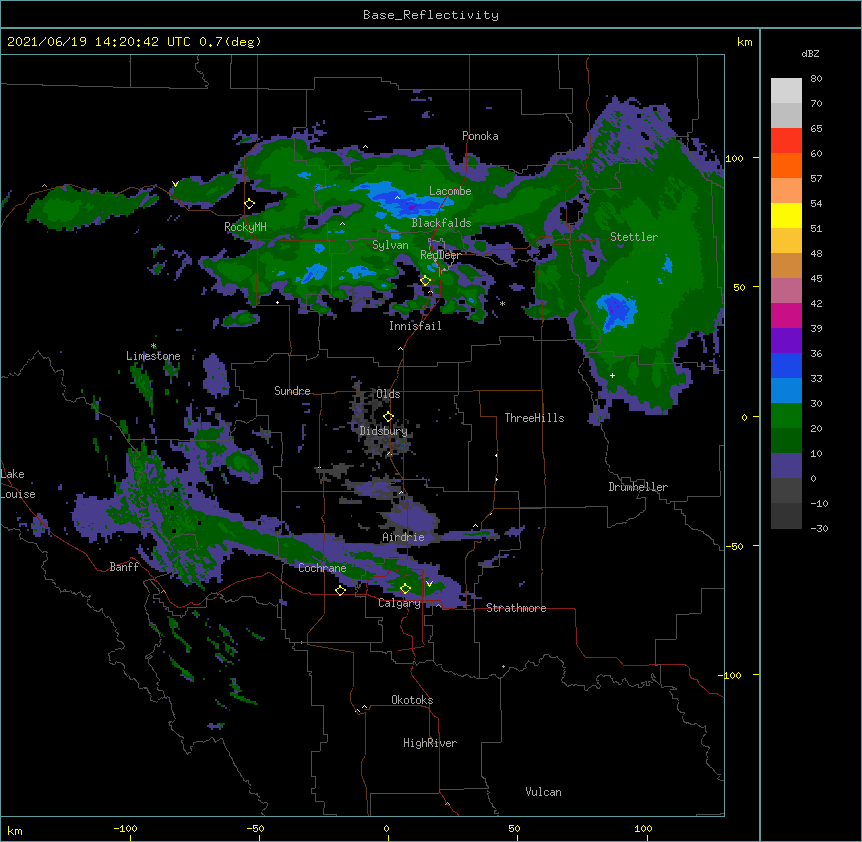This screenshot has height=842, width=862.
Task: Select the Limestone label
Action: tap(153, 356)
